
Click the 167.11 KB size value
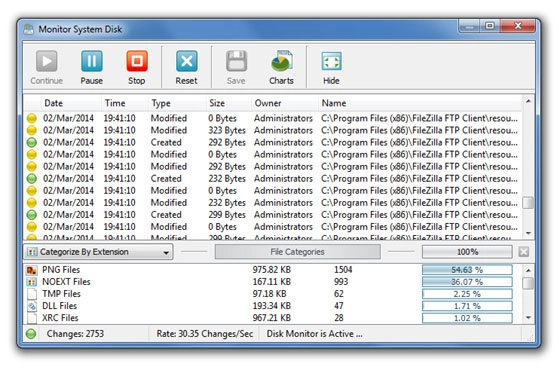(271, 282)
